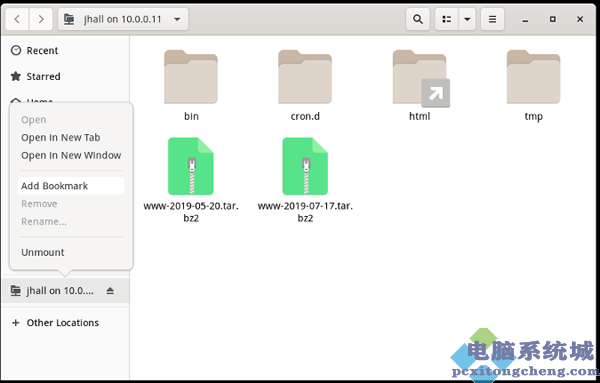Click the www-2019-07-17.tar.bz2 file name
Image resolution: width=600 pixels, height=383 pixels.
305,212
